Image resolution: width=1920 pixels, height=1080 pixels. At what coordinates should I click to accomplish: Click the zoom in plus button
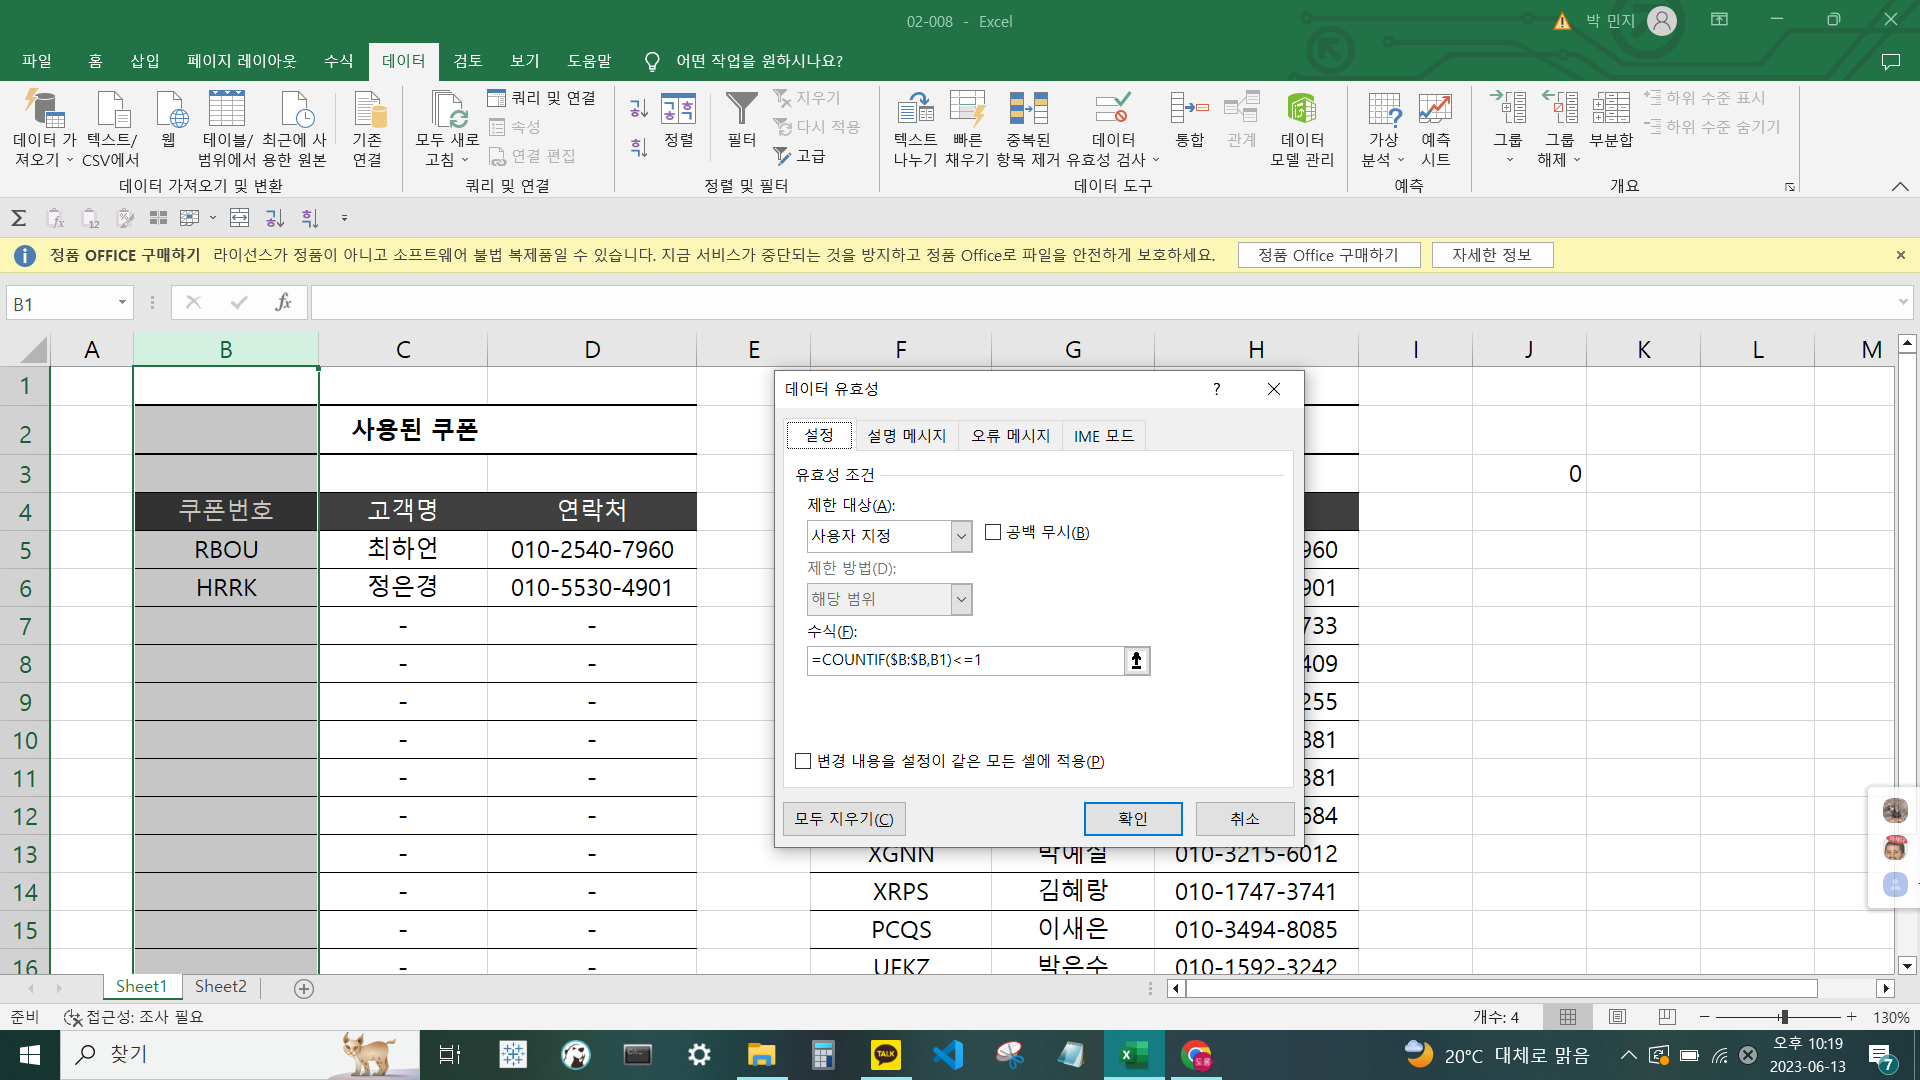point(1852,1017)
